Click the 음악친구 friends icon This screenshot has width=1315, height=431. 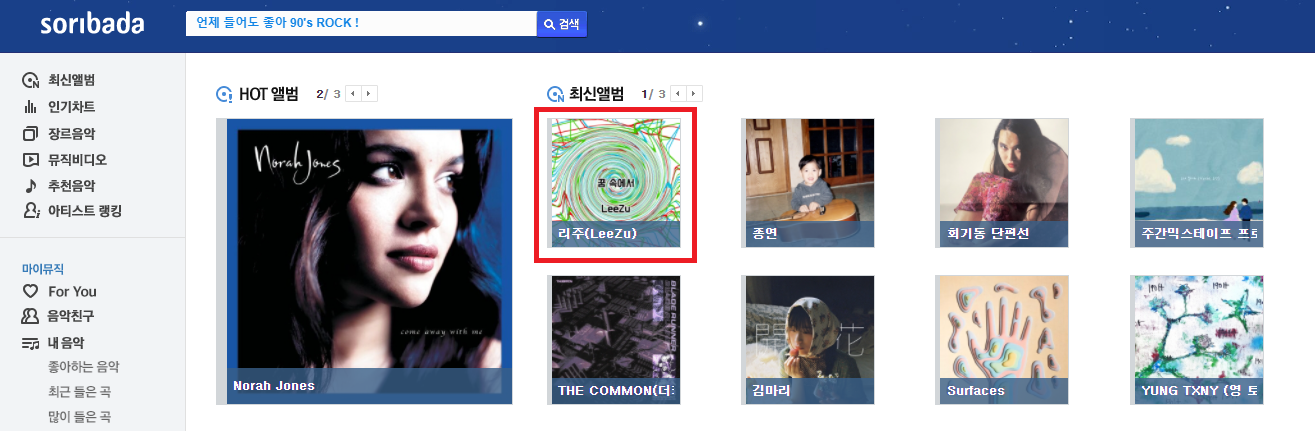(x=30, y=317)
